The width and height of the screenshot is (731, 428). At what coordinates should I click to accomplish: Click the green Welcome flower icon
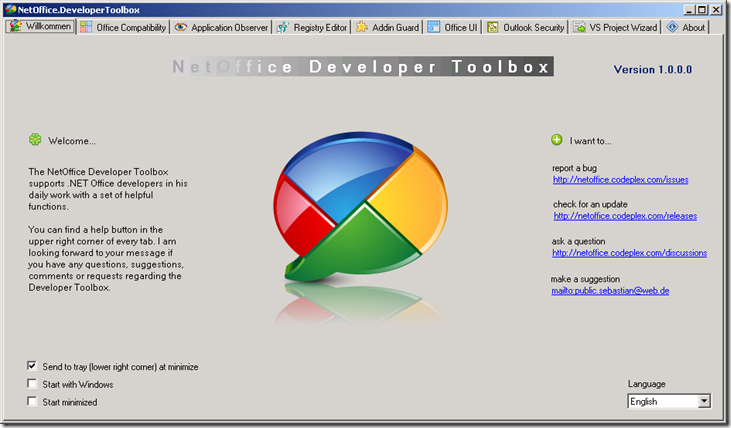(35, 139)
